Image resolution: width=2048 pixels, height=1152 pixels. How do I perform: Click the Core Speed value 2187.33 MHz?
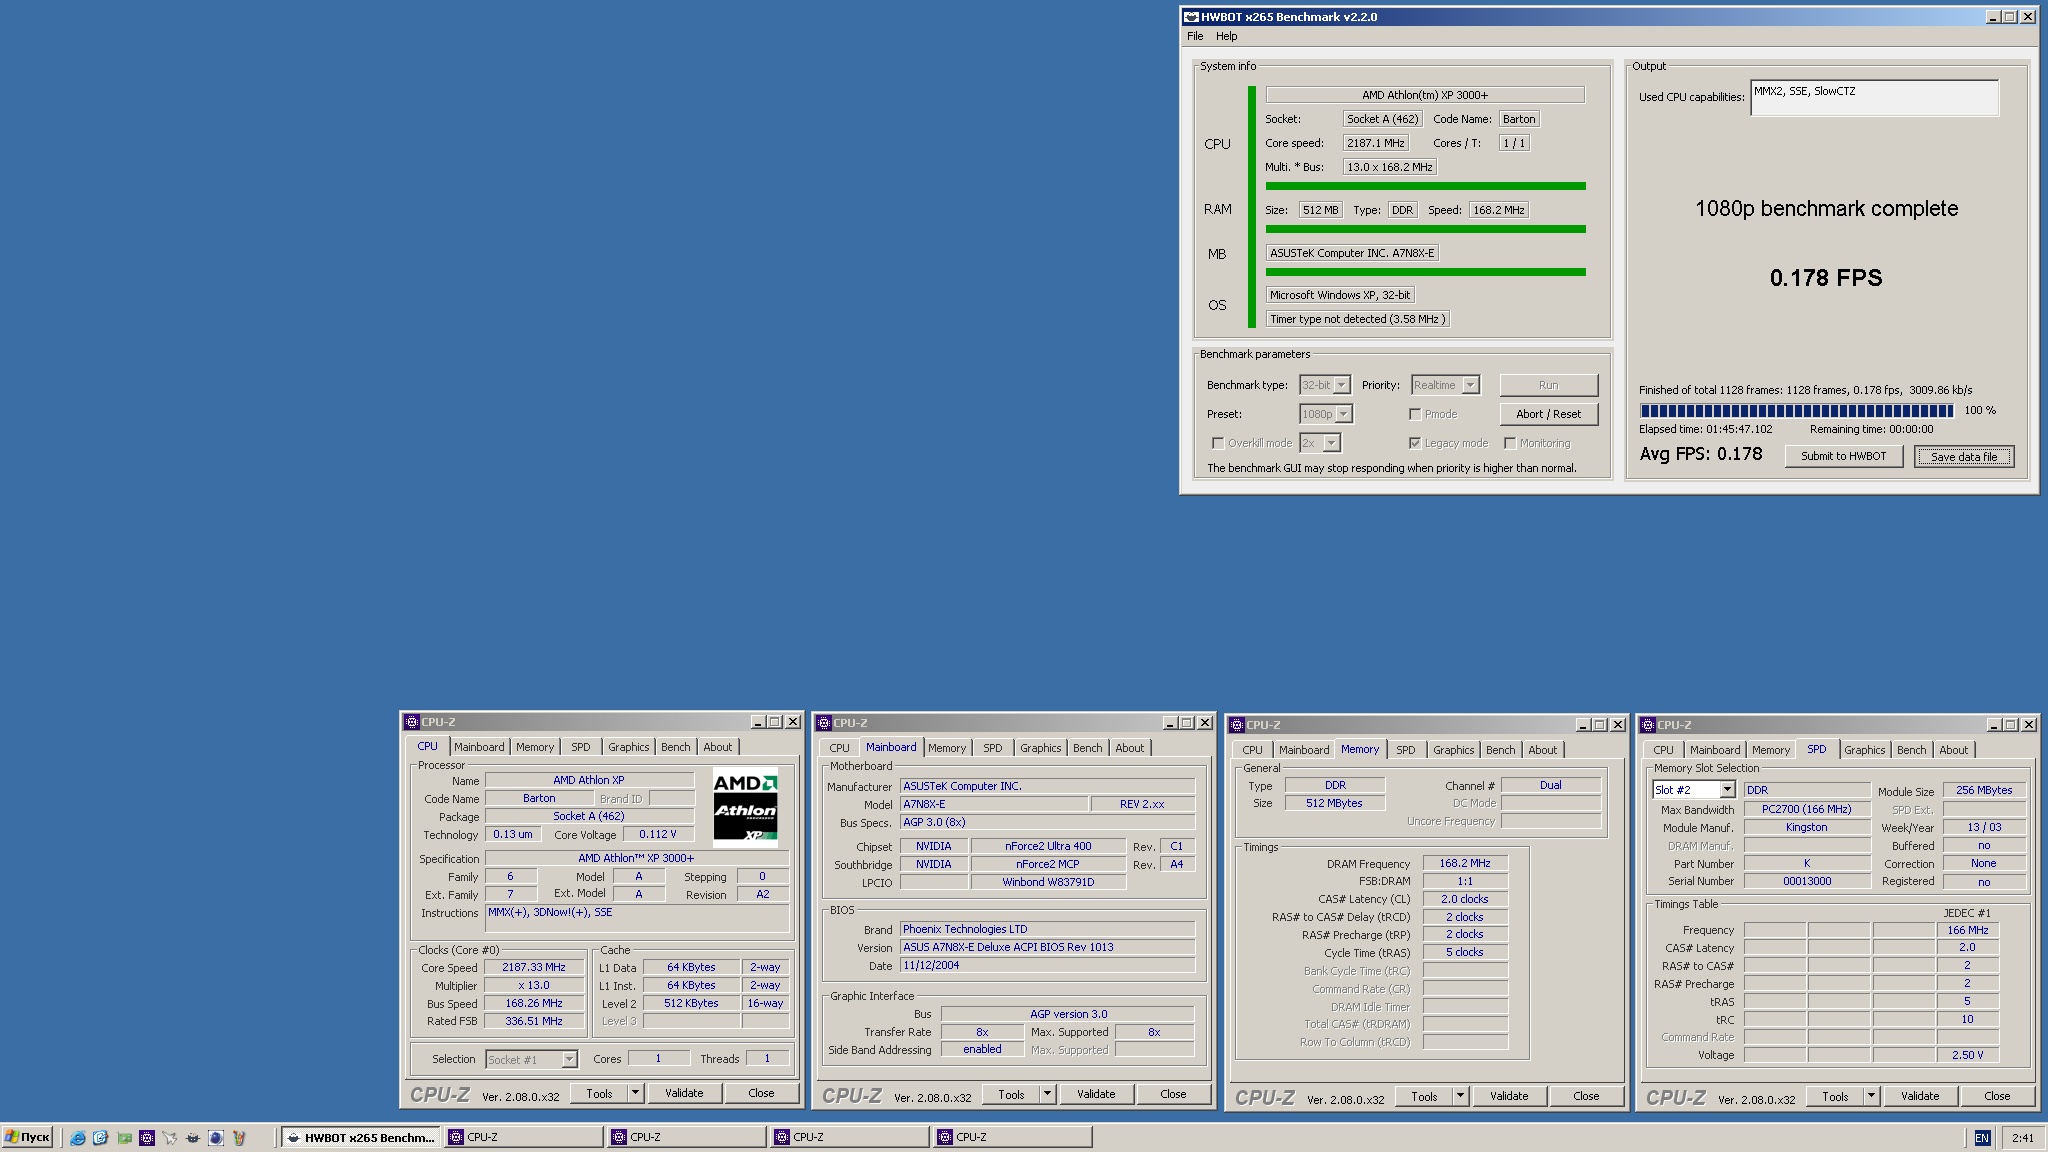point(534,967)
